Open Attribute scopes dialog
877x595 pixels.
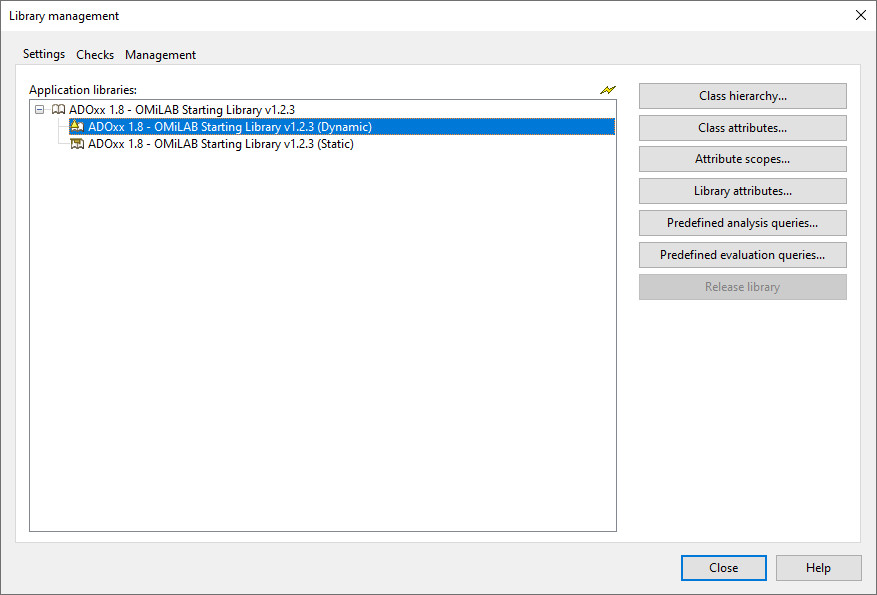coord(743,159)
